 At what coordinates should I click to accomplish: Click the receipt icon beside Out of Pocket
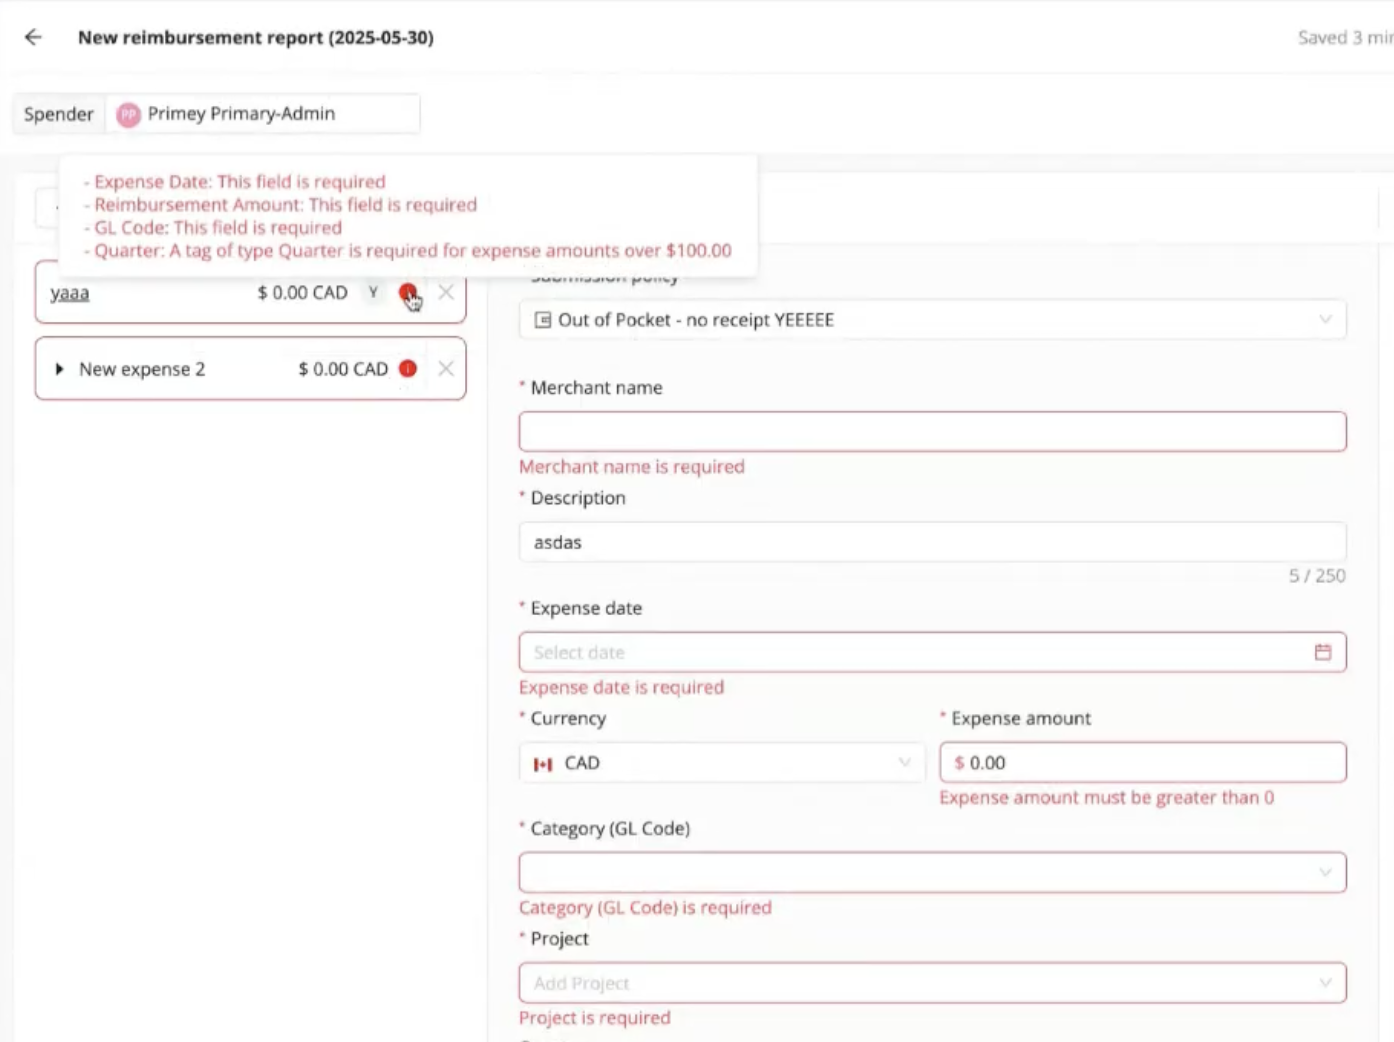pyautogui.click(x=542, y=319)
